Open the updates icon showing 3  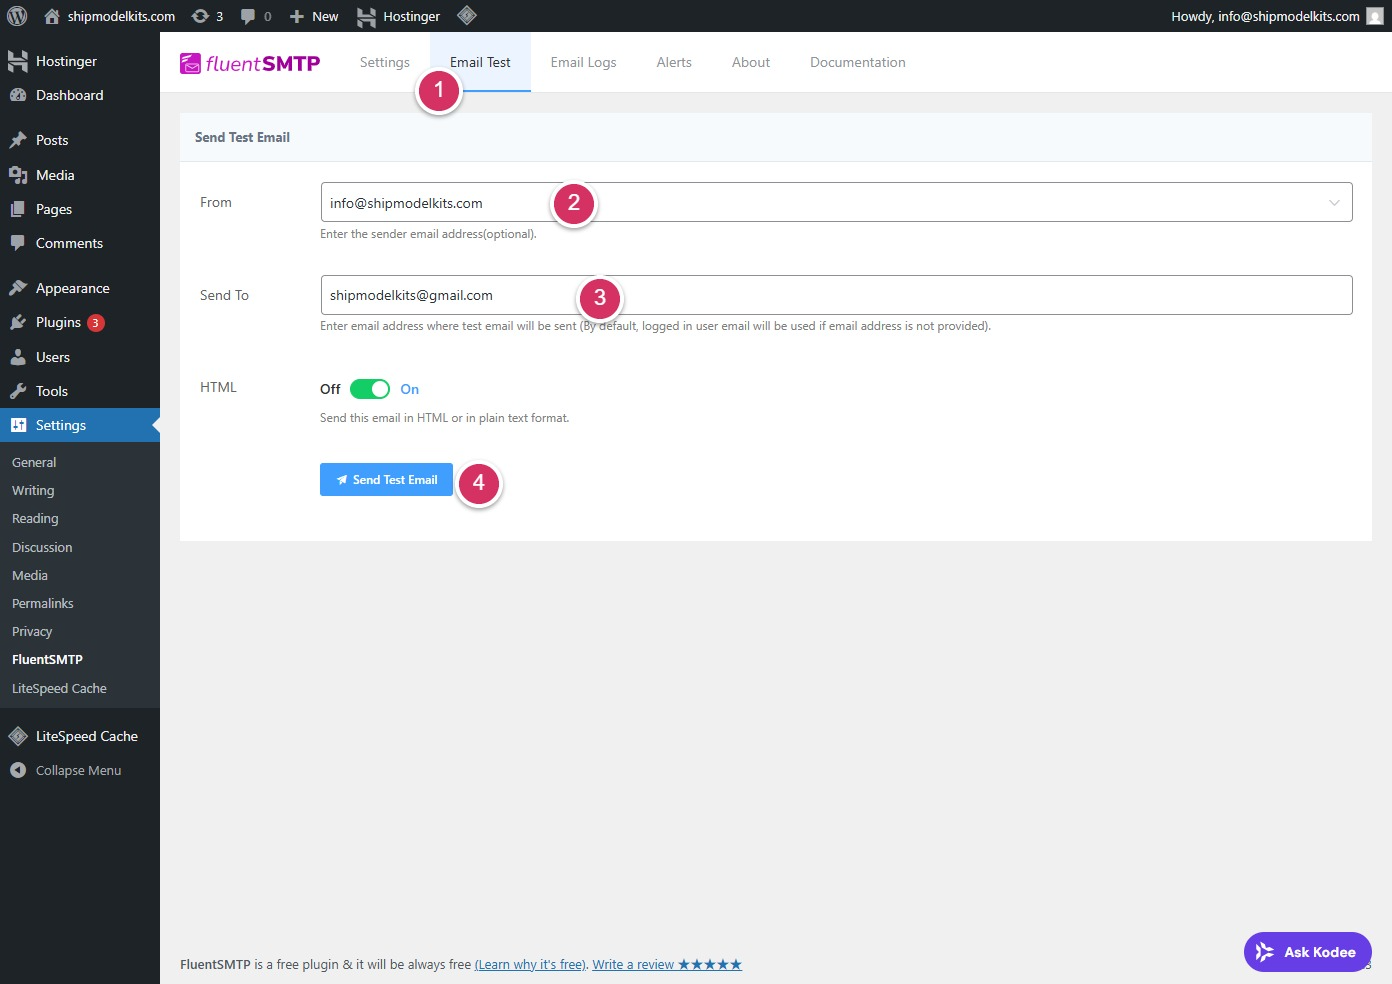(206, 16)
